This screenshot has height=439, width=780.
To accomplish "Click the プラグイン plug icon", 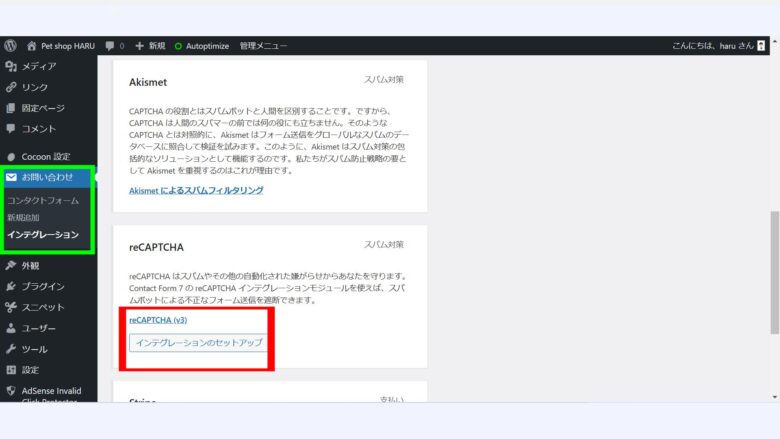I will [x=11, y=286].
